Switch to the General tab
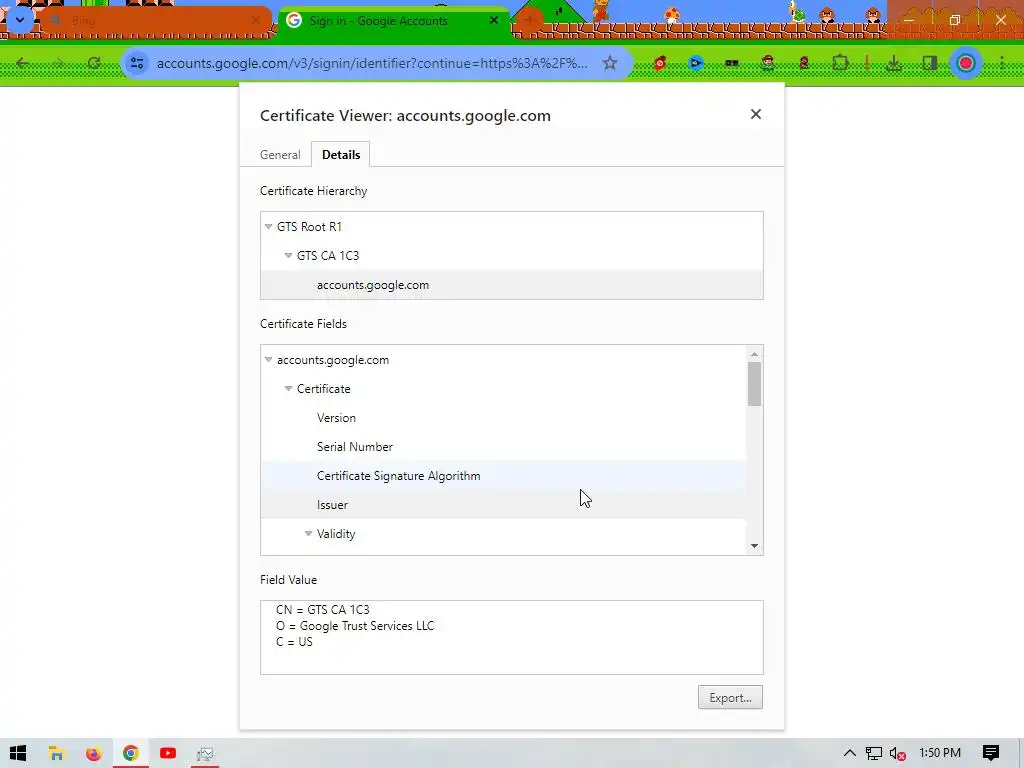Image resolution: width=1024 pixels, height=768 pixels. [280, 155]
